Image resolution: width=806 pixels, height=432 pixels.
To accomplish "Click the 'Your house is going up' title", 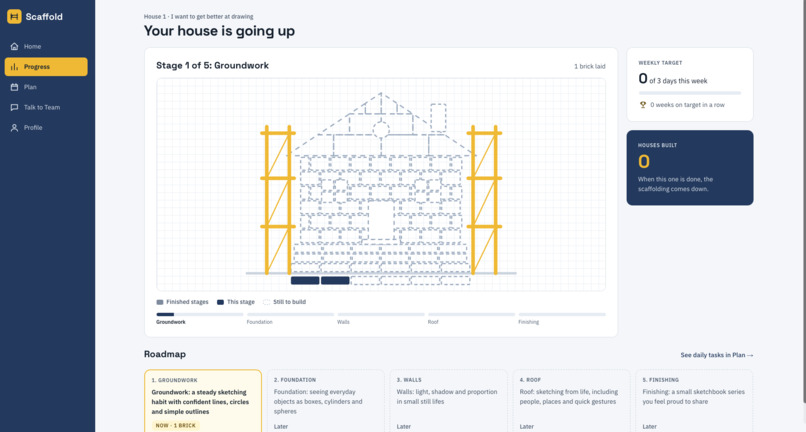I will [x=219, y=31].
